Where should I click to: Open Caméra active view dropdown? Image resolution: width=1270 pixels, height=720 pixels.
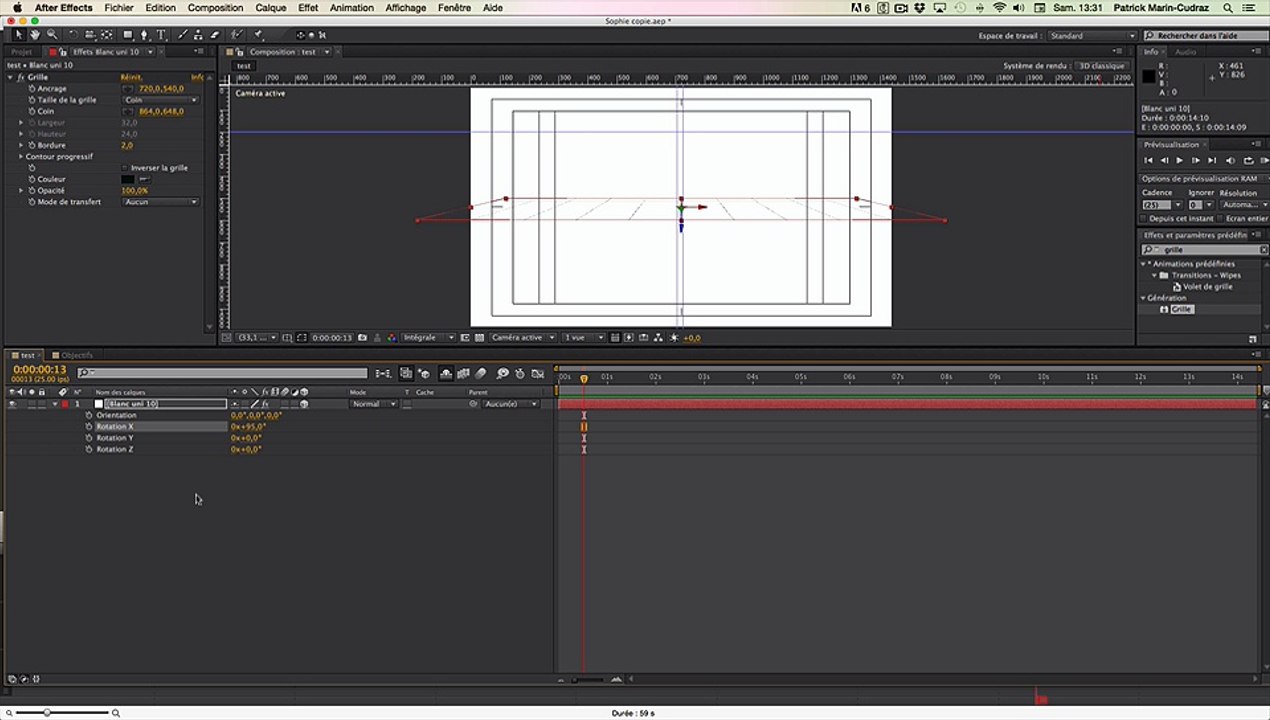pyautogui.click(x=523, y=337)
